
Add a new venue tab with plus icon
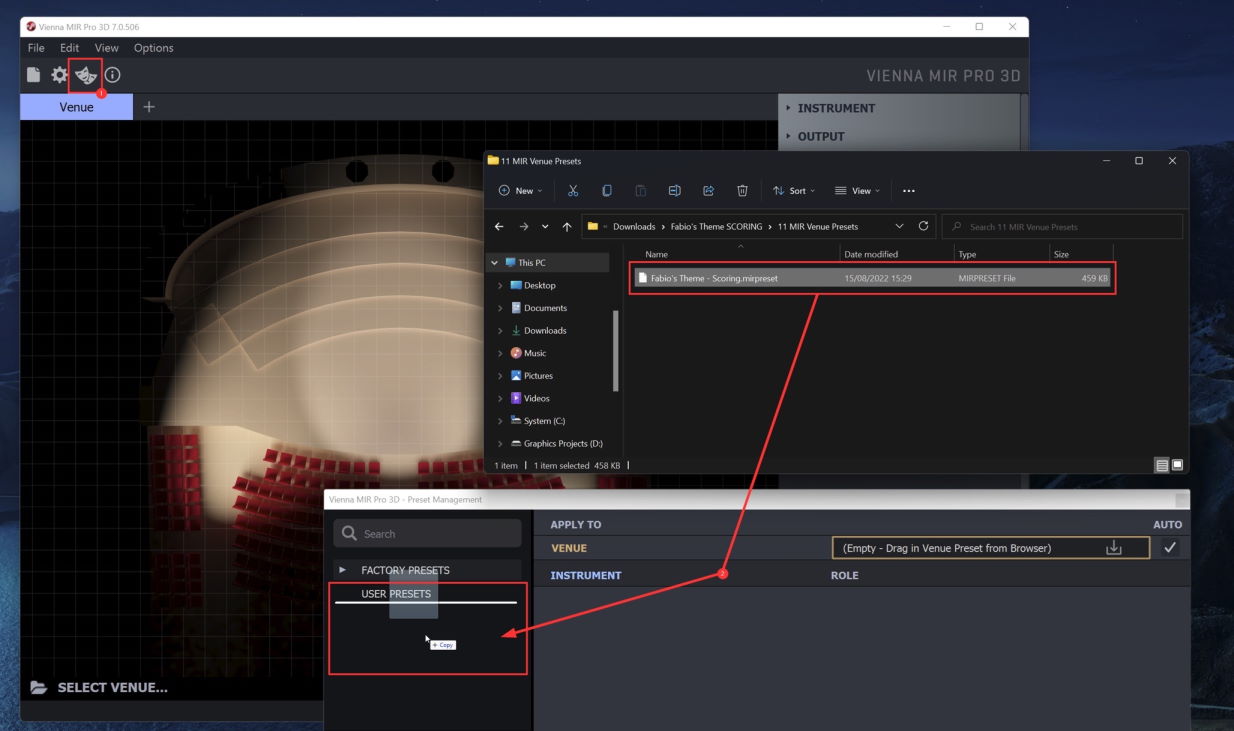149,107
